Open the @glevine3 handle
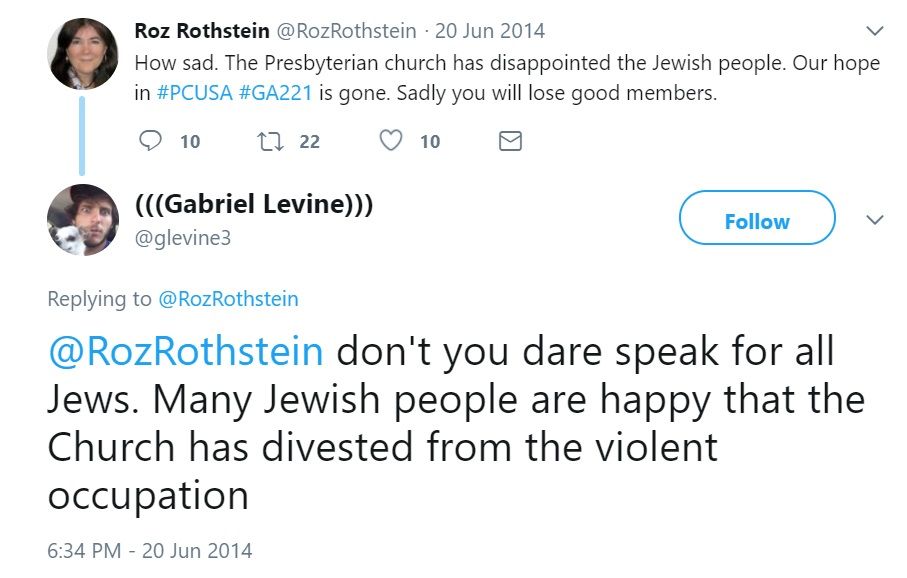 183,238
